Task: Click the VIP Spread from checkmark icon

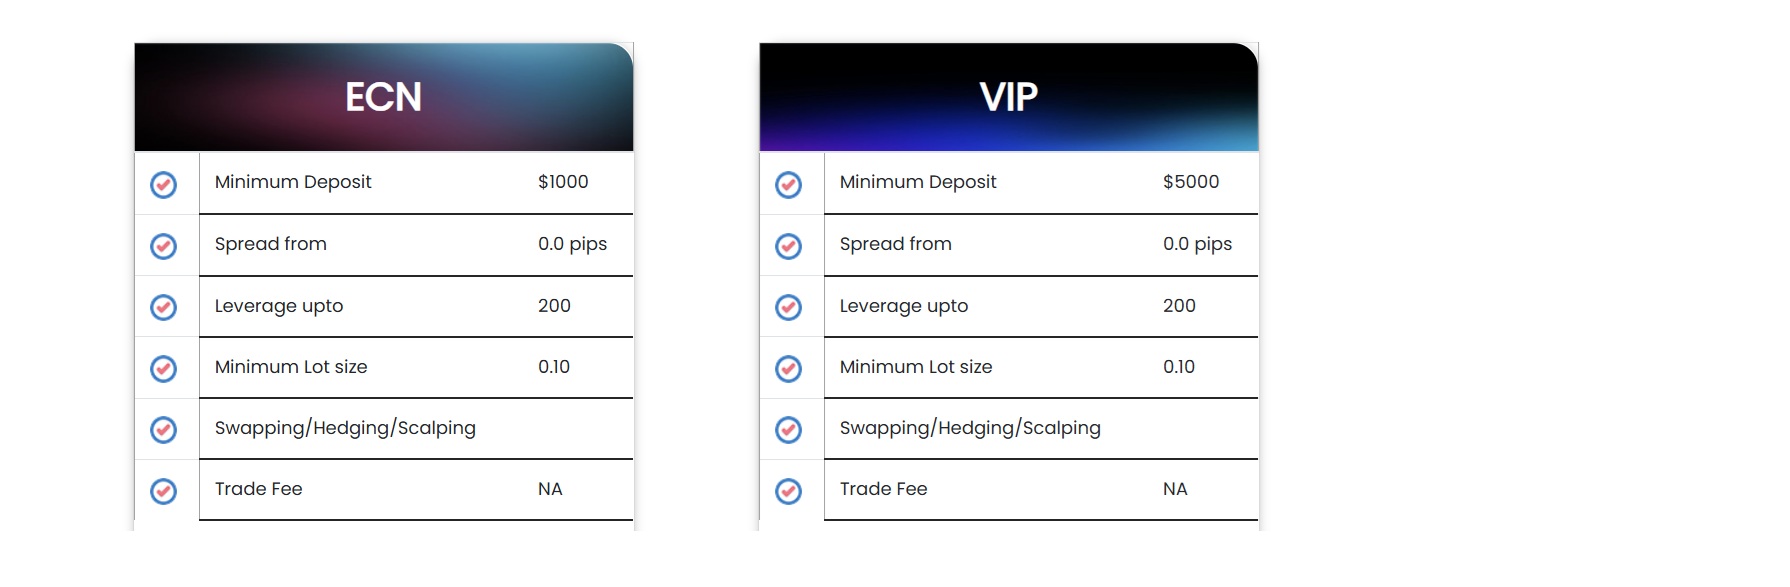Action: coord(789,246)
